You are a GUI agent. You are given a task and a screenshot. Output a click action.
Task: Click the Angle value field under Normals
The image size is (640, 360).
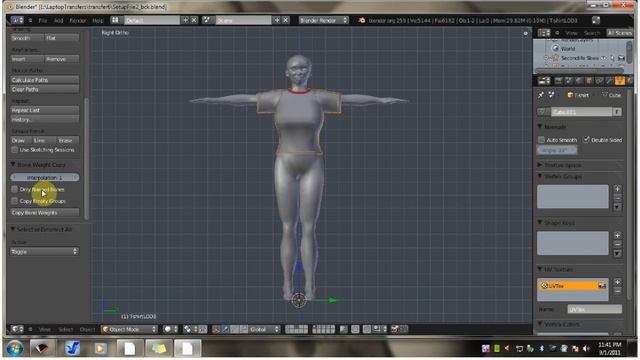(x=557, y=150)
